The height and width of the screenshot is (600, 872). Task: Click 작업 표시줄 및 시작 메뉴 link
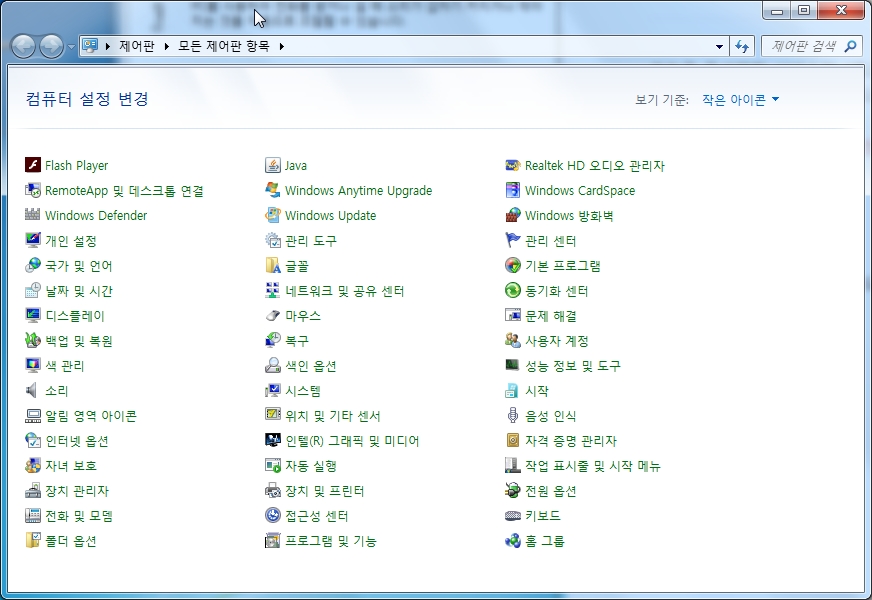(x=593, y=466)
